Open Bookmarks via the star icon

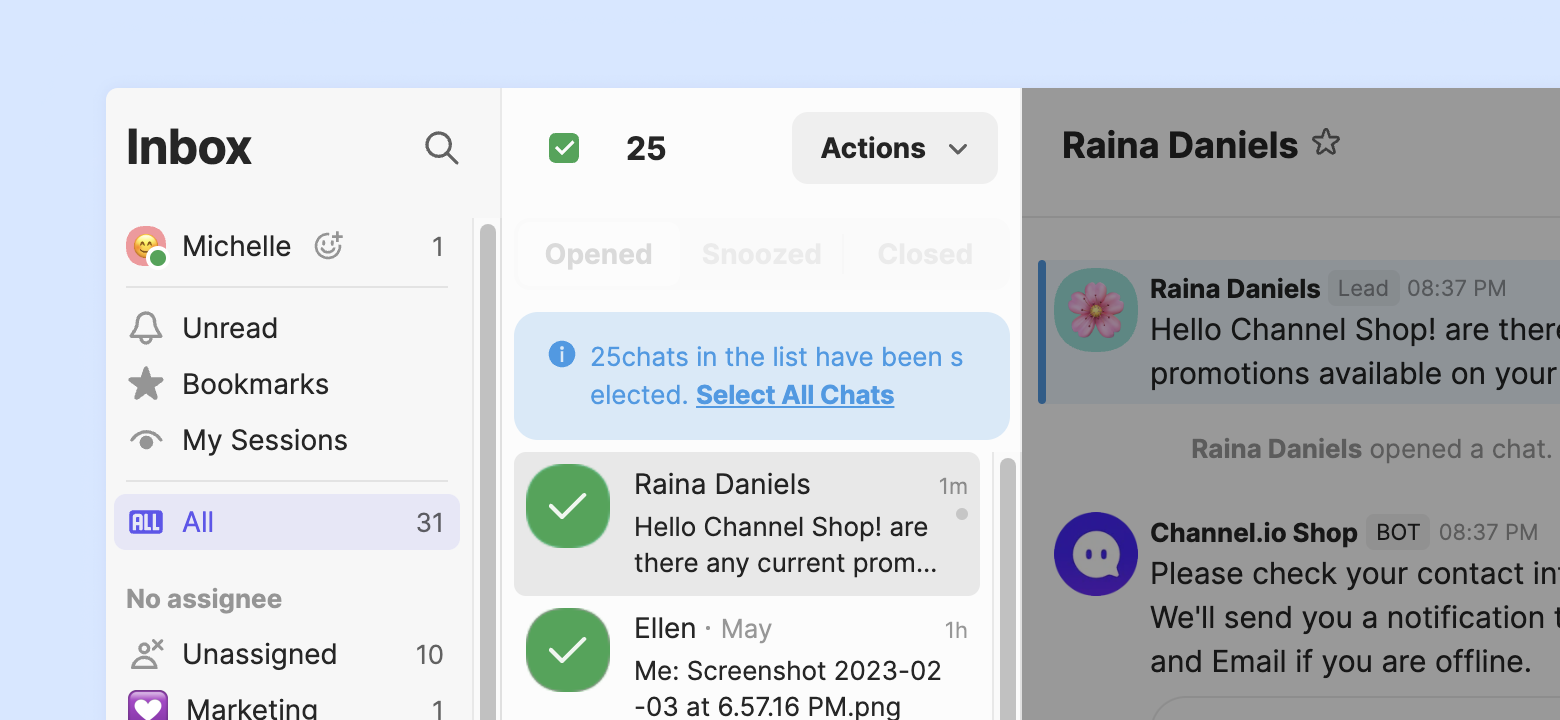[146, 384]
